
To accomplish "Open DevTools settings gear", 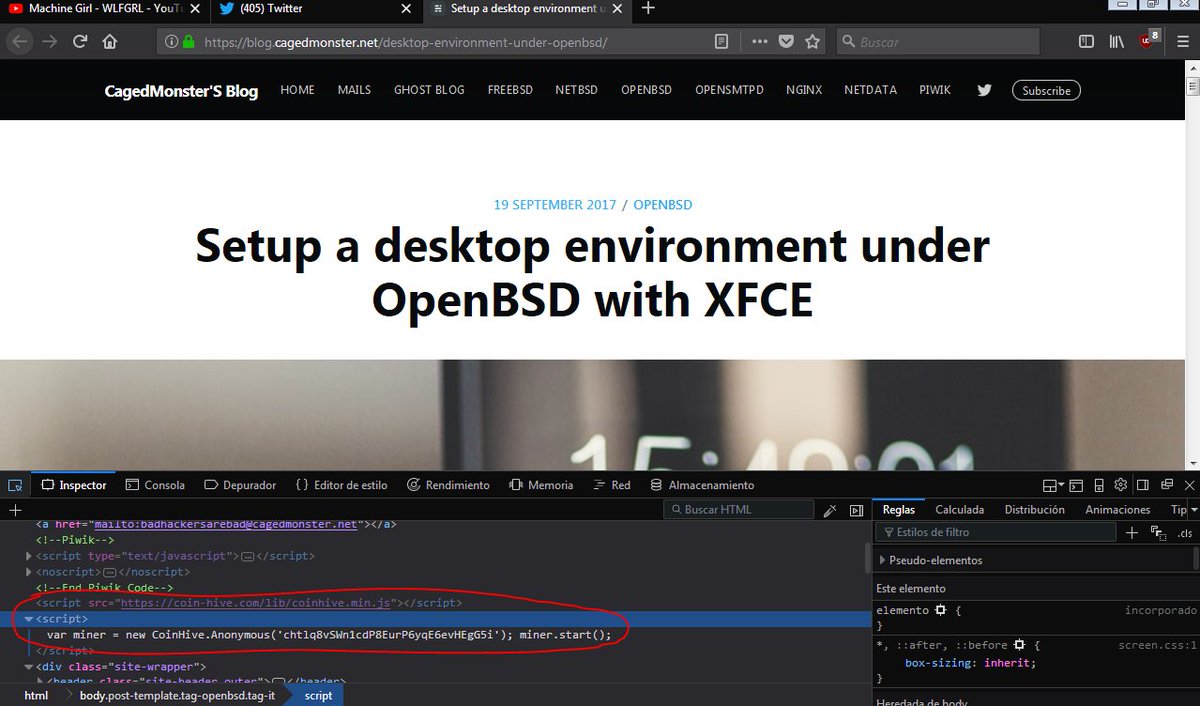I will coord(1121,485).
